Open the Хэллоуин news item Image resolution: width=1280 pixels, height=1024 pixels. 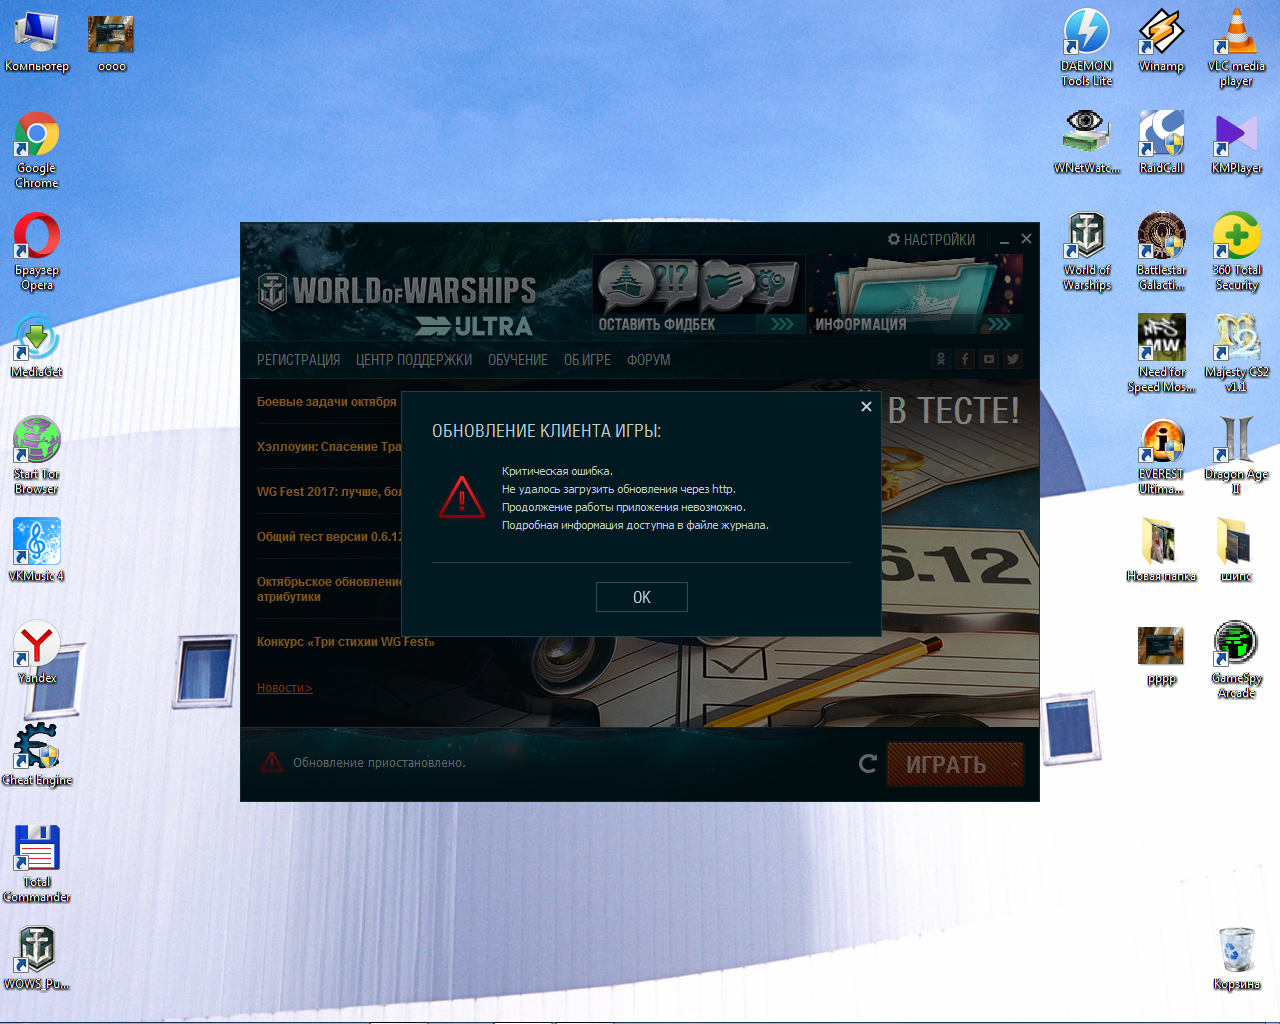[x=329, y=447]
